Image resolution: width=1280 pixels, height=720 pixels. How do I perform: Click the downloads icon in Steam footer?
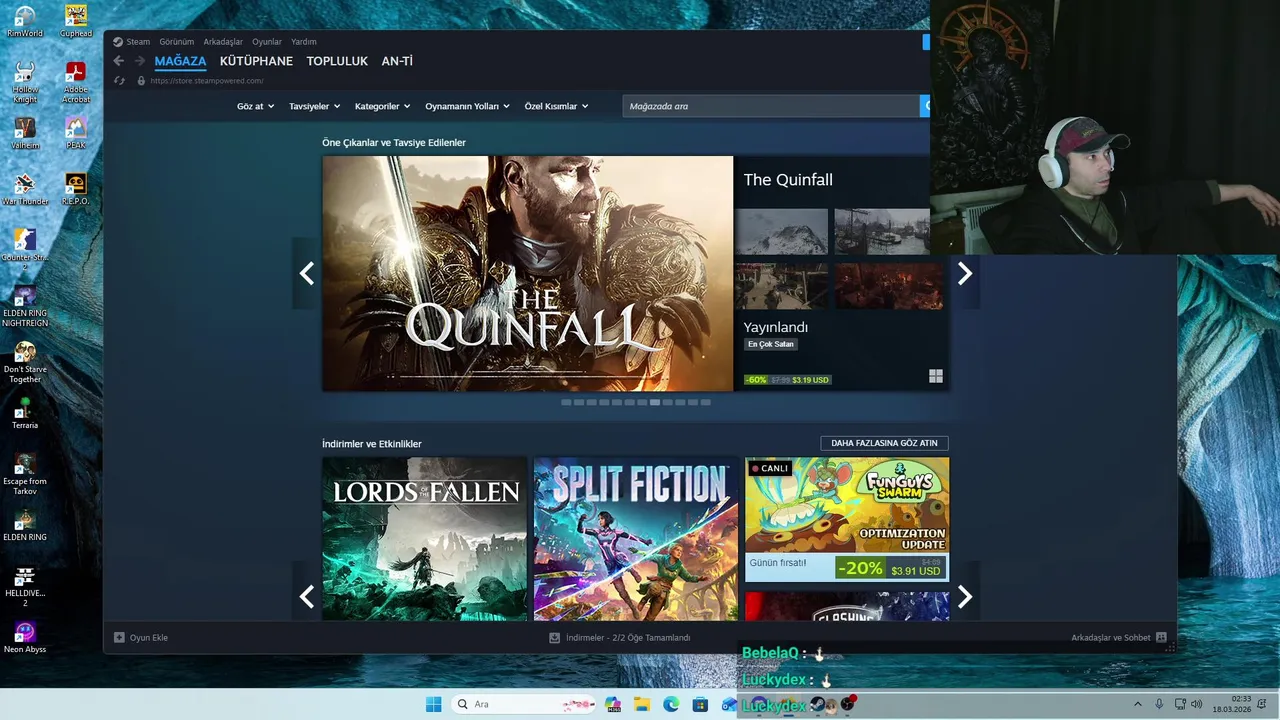pos(554,637)
